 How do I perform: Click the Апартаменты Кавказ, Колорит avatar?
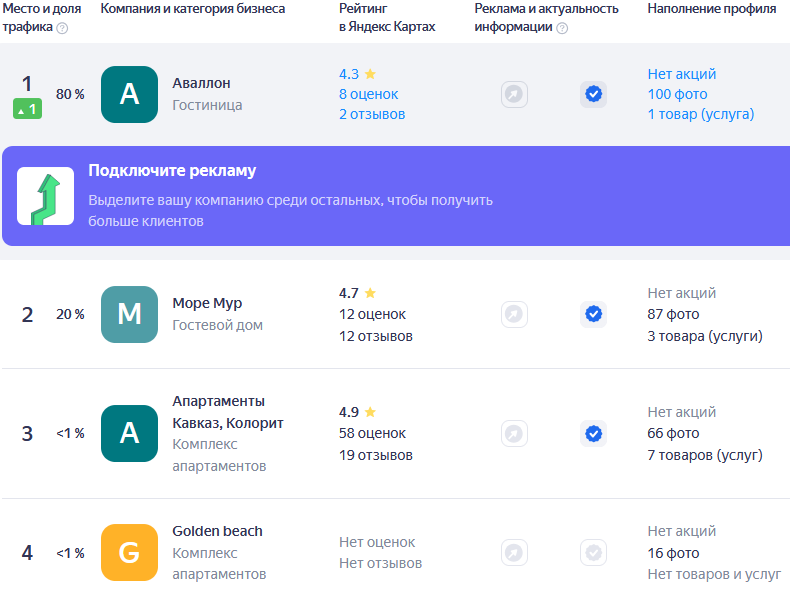click(x=129, y=433)
